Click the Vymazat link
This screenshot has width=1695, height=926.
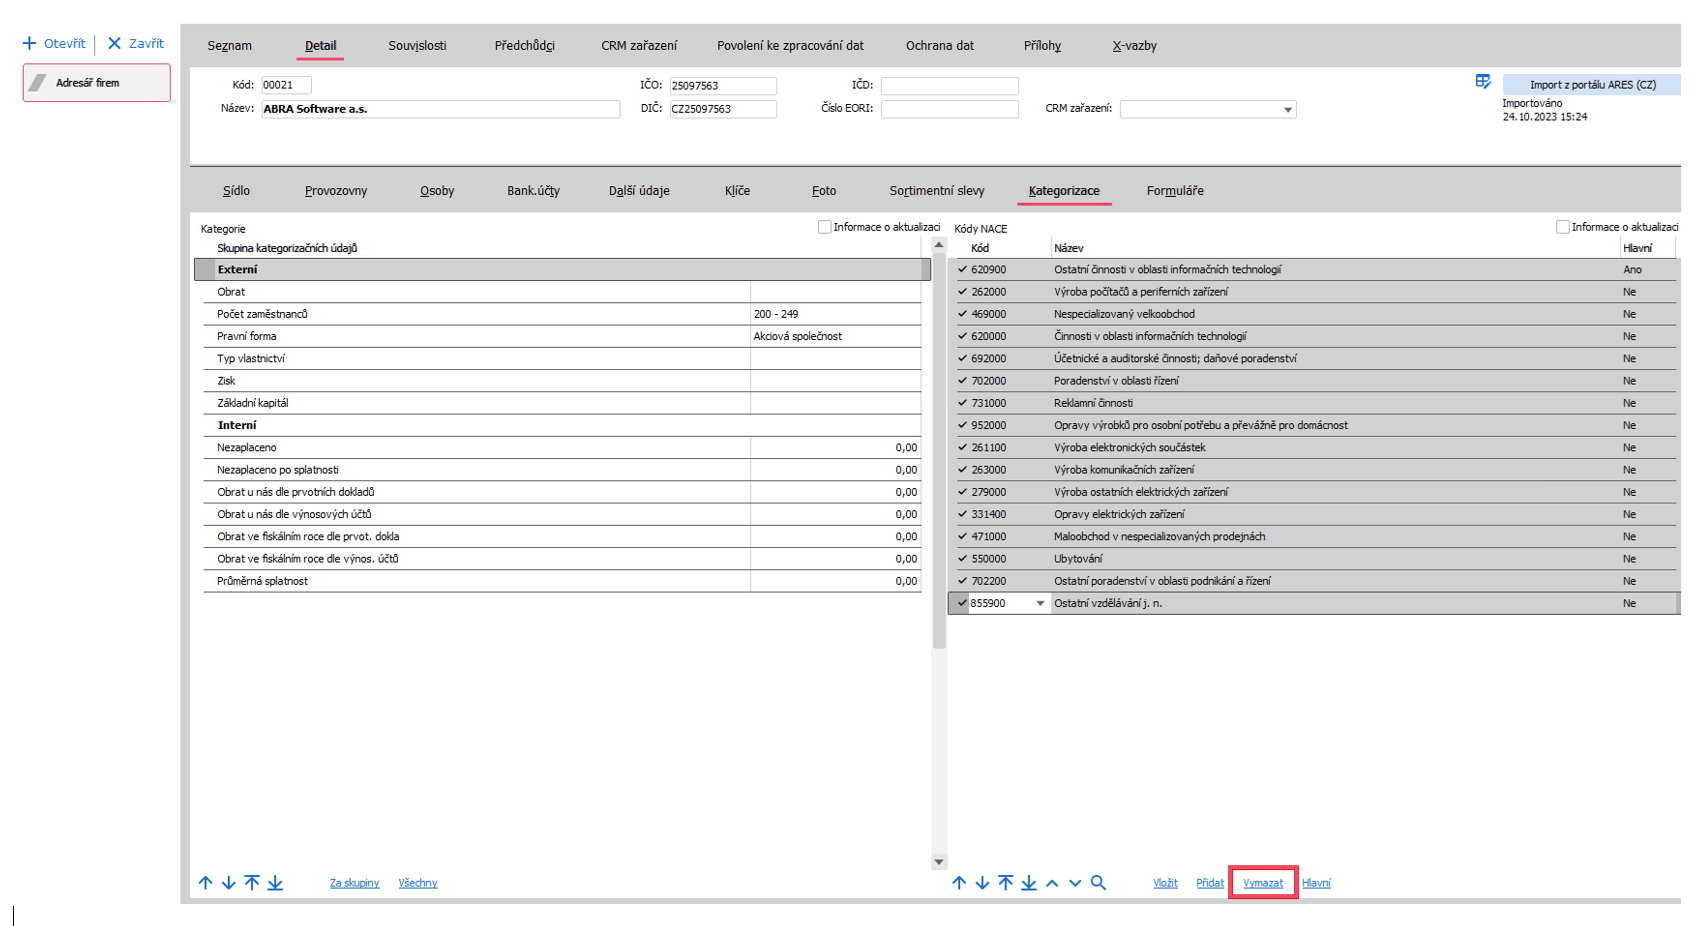pos(1263,883)
